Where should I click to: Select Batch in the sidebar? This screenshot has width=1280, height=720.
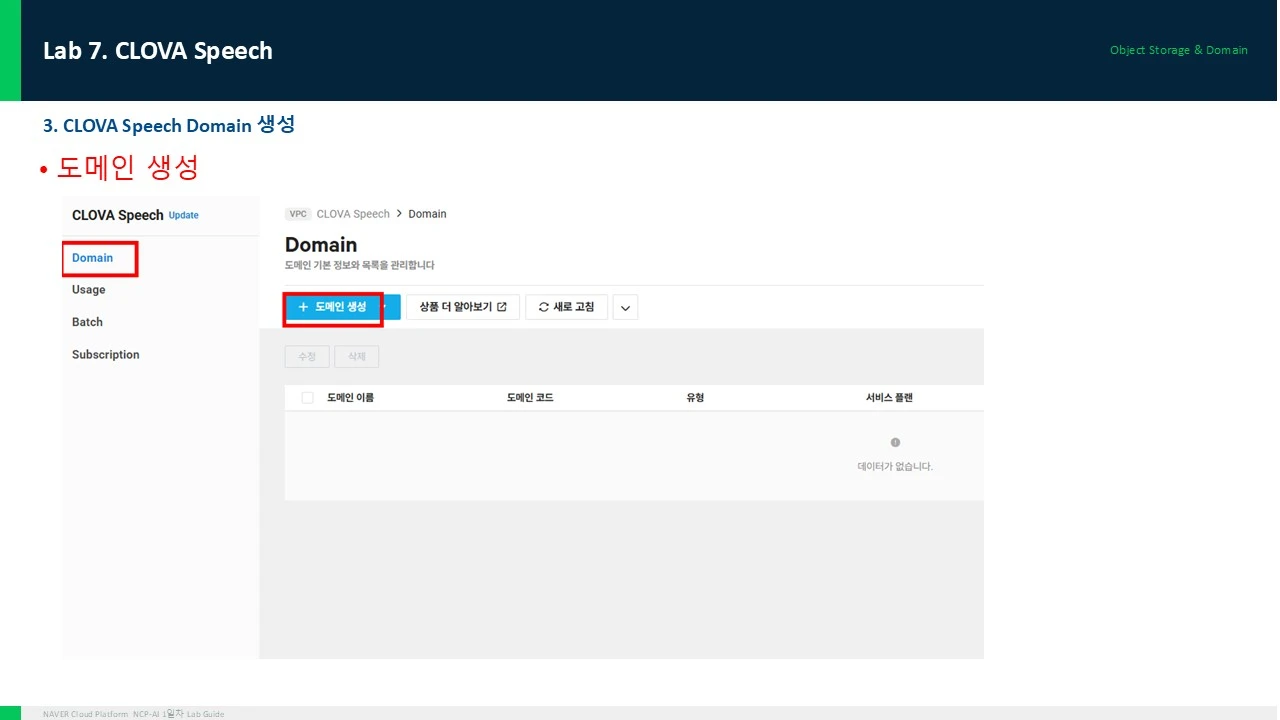click(x=88, y=322)
